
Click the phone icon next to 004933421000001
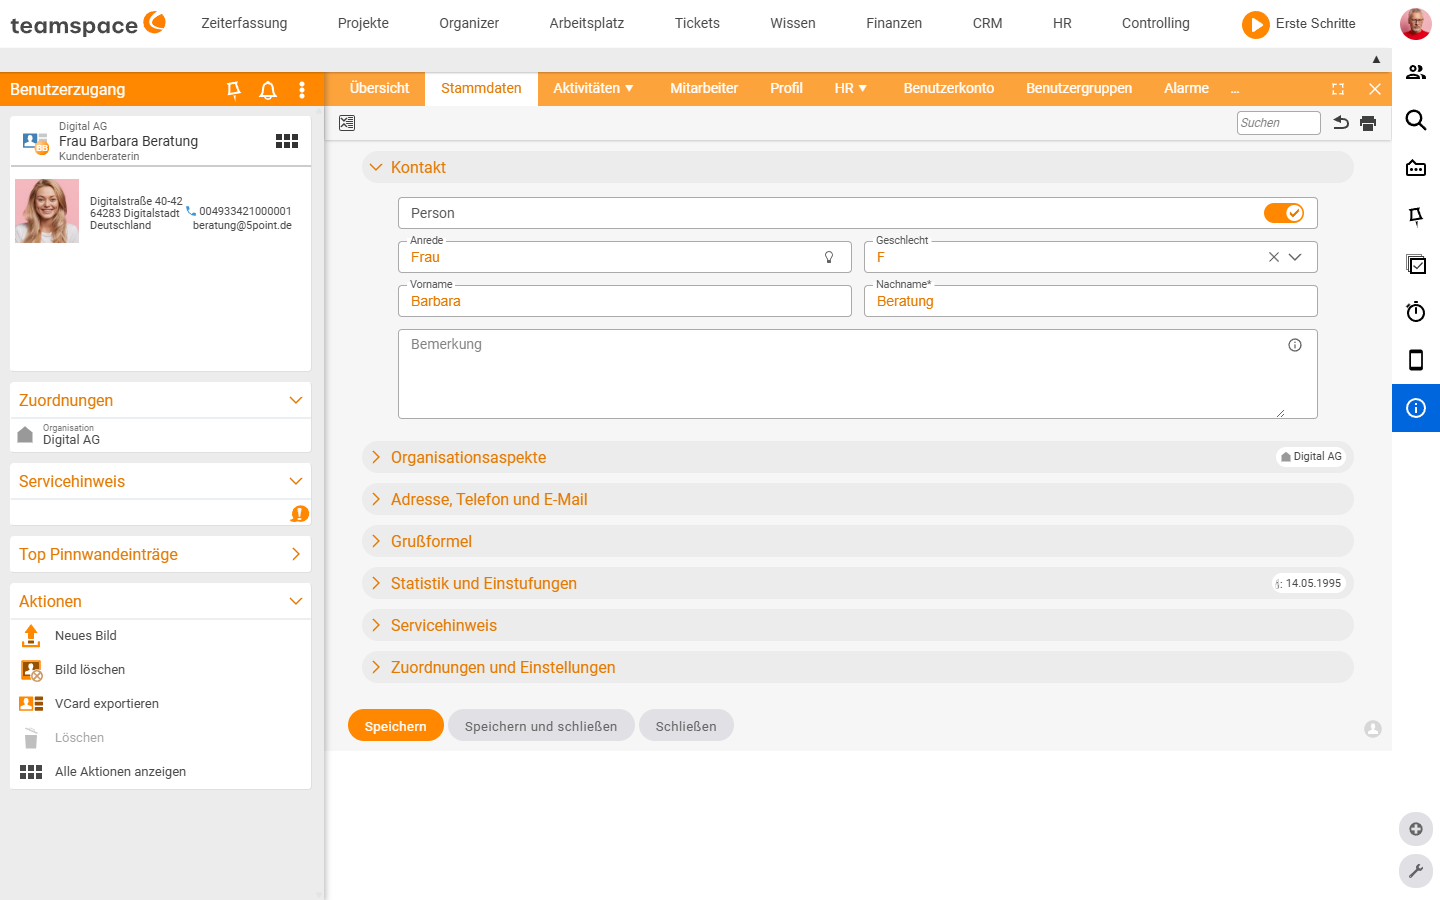tap(191, 211)
